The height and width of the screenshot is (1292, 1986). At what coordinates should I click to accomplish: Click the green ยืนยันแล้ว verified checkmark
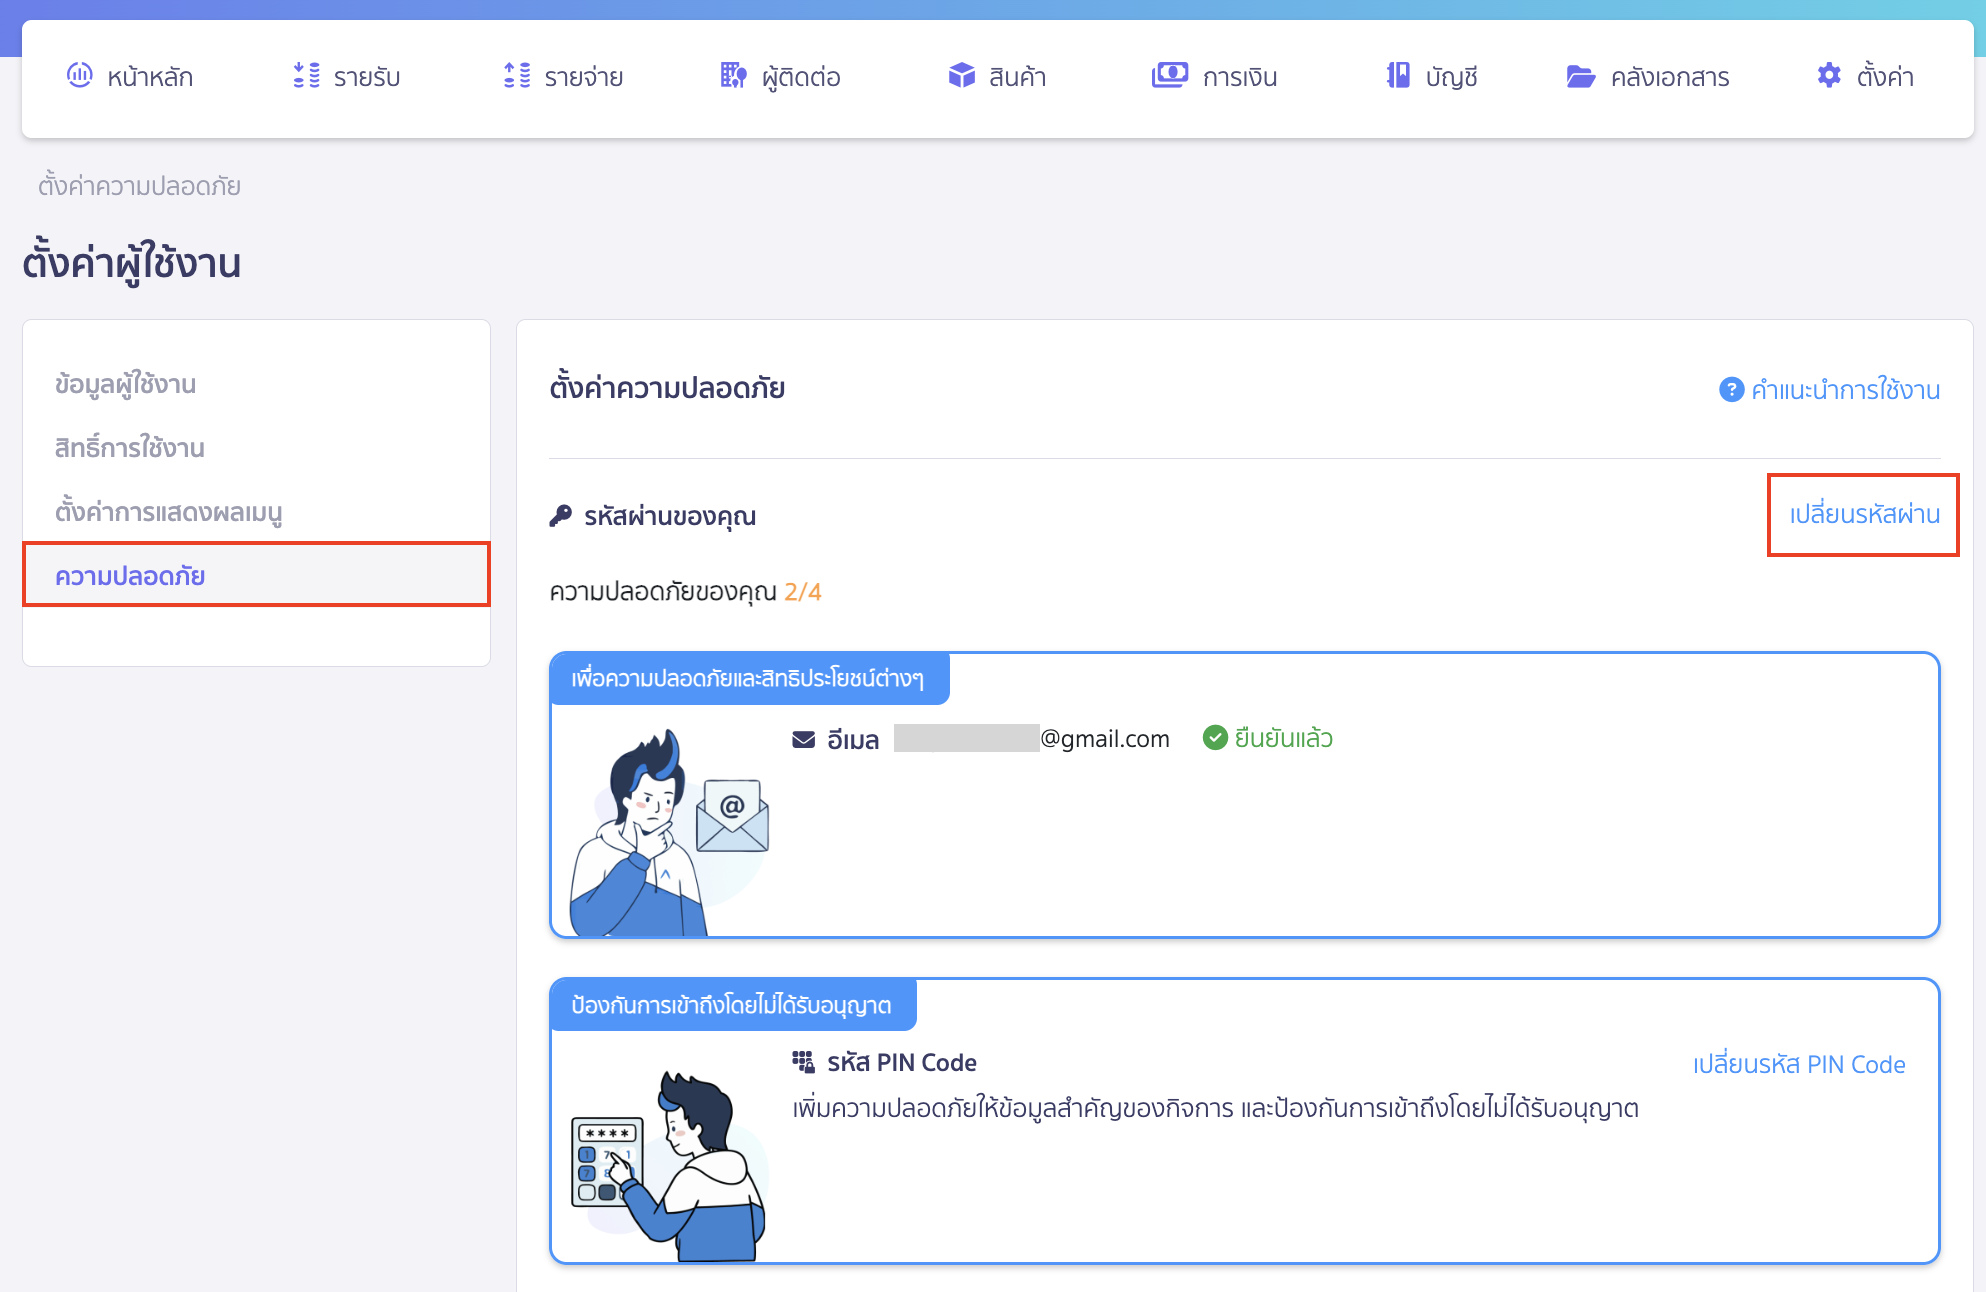coord(1214,738)
